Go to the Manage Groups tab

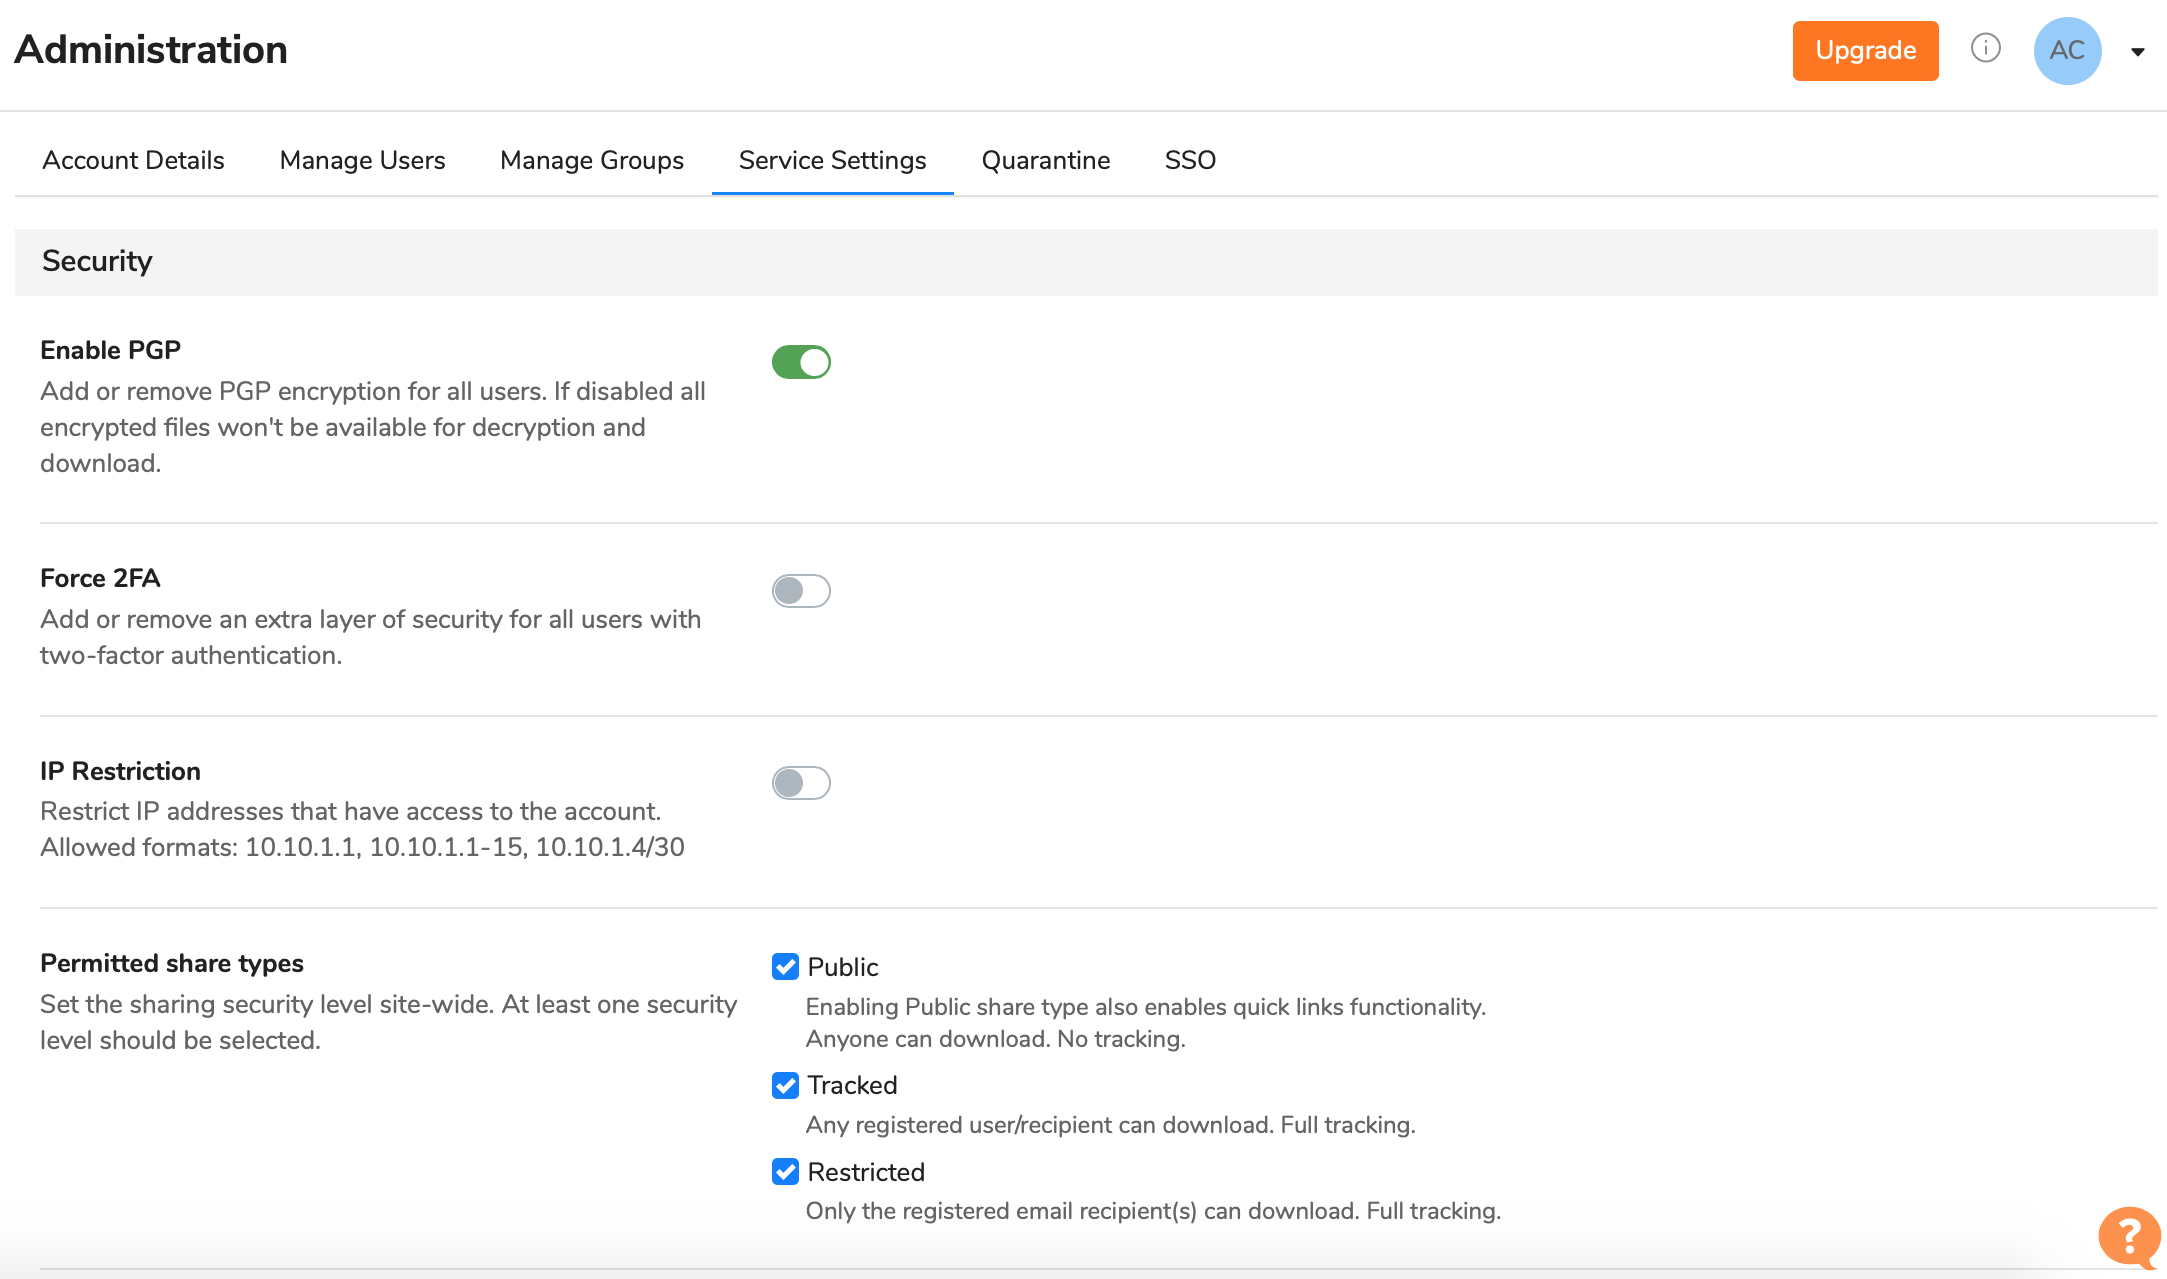(x=591, y=160)
